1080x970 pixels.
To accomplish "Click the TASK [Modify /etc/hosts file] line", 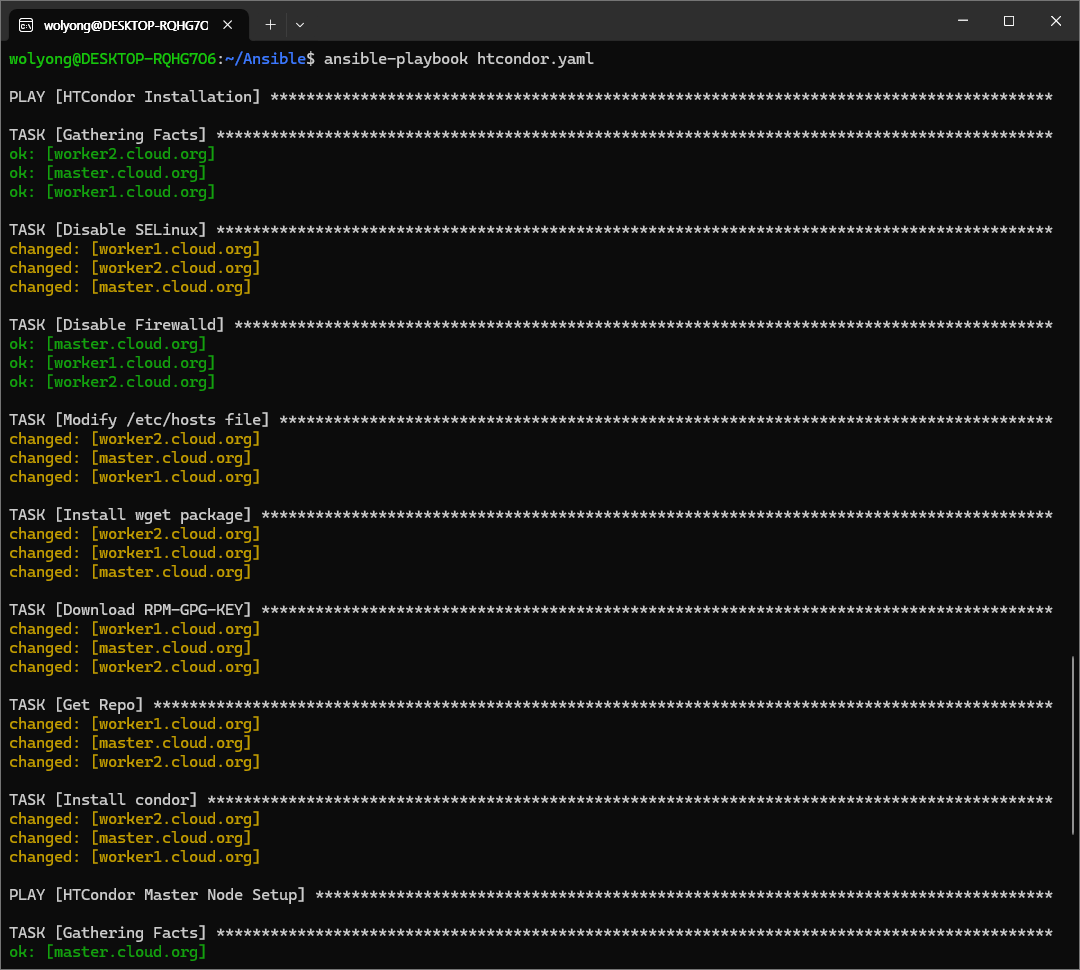I will (x=139, y=420).
